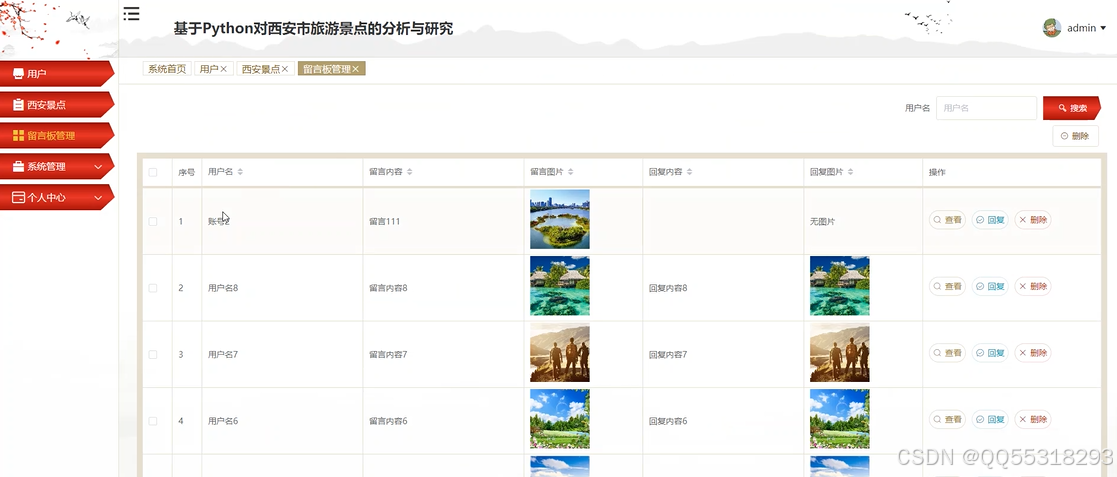
Task: Sort by the 回复内容 column arrows
Action: (690, 172)
